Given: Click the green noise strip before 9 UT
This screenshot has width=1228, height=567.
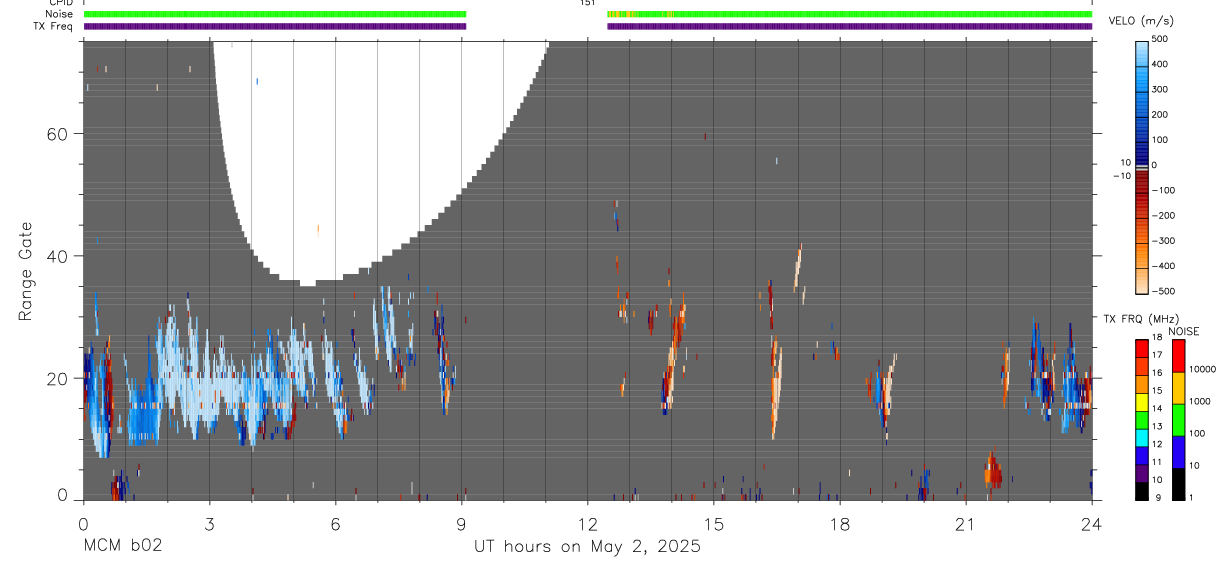Looking at the screenshot, I should click(275, 14).
